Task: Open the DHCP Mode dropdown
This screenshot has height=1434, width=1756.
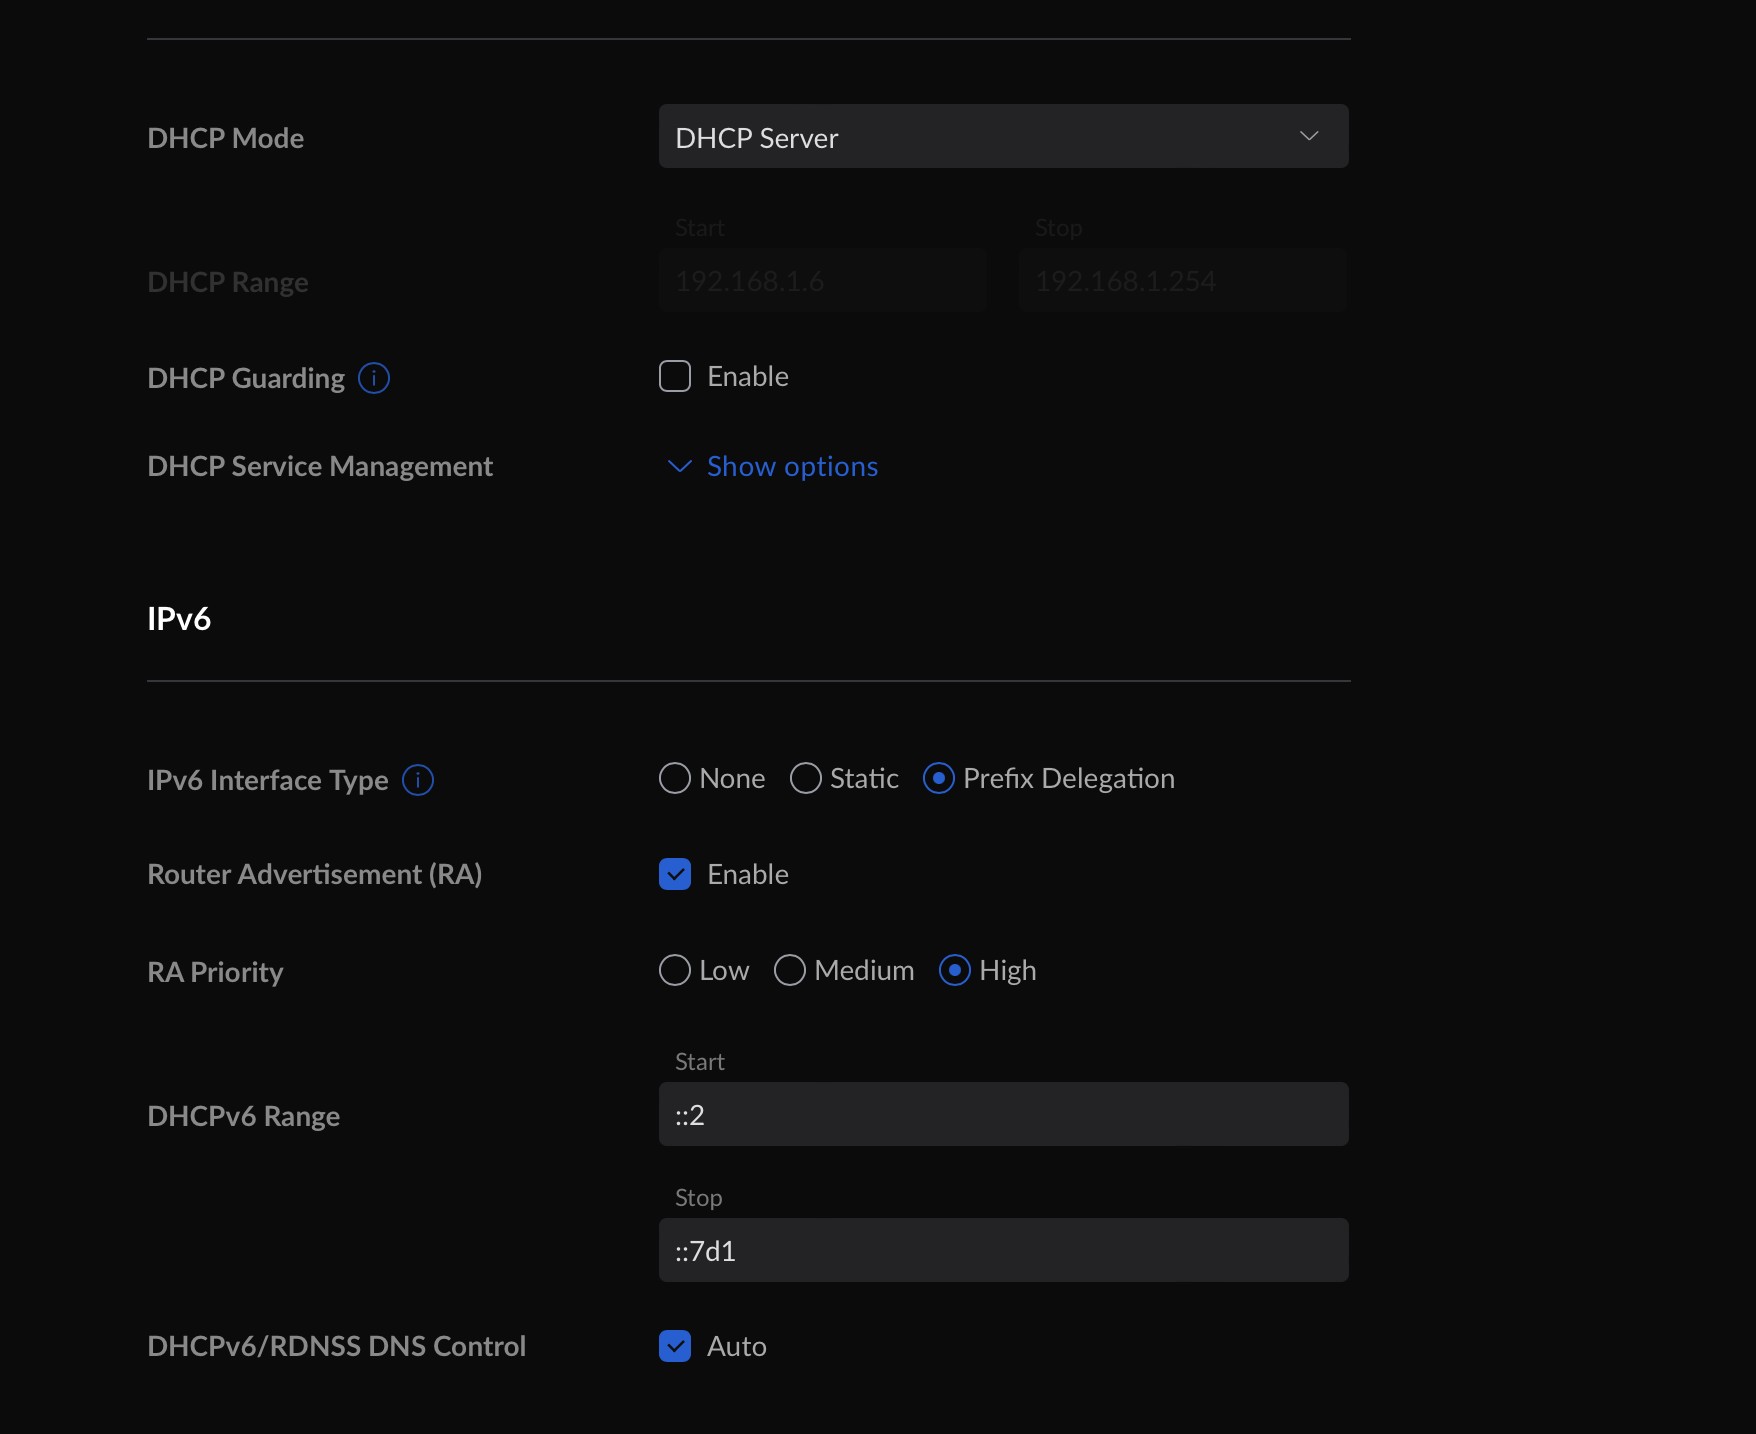Action: point(1002,137)
